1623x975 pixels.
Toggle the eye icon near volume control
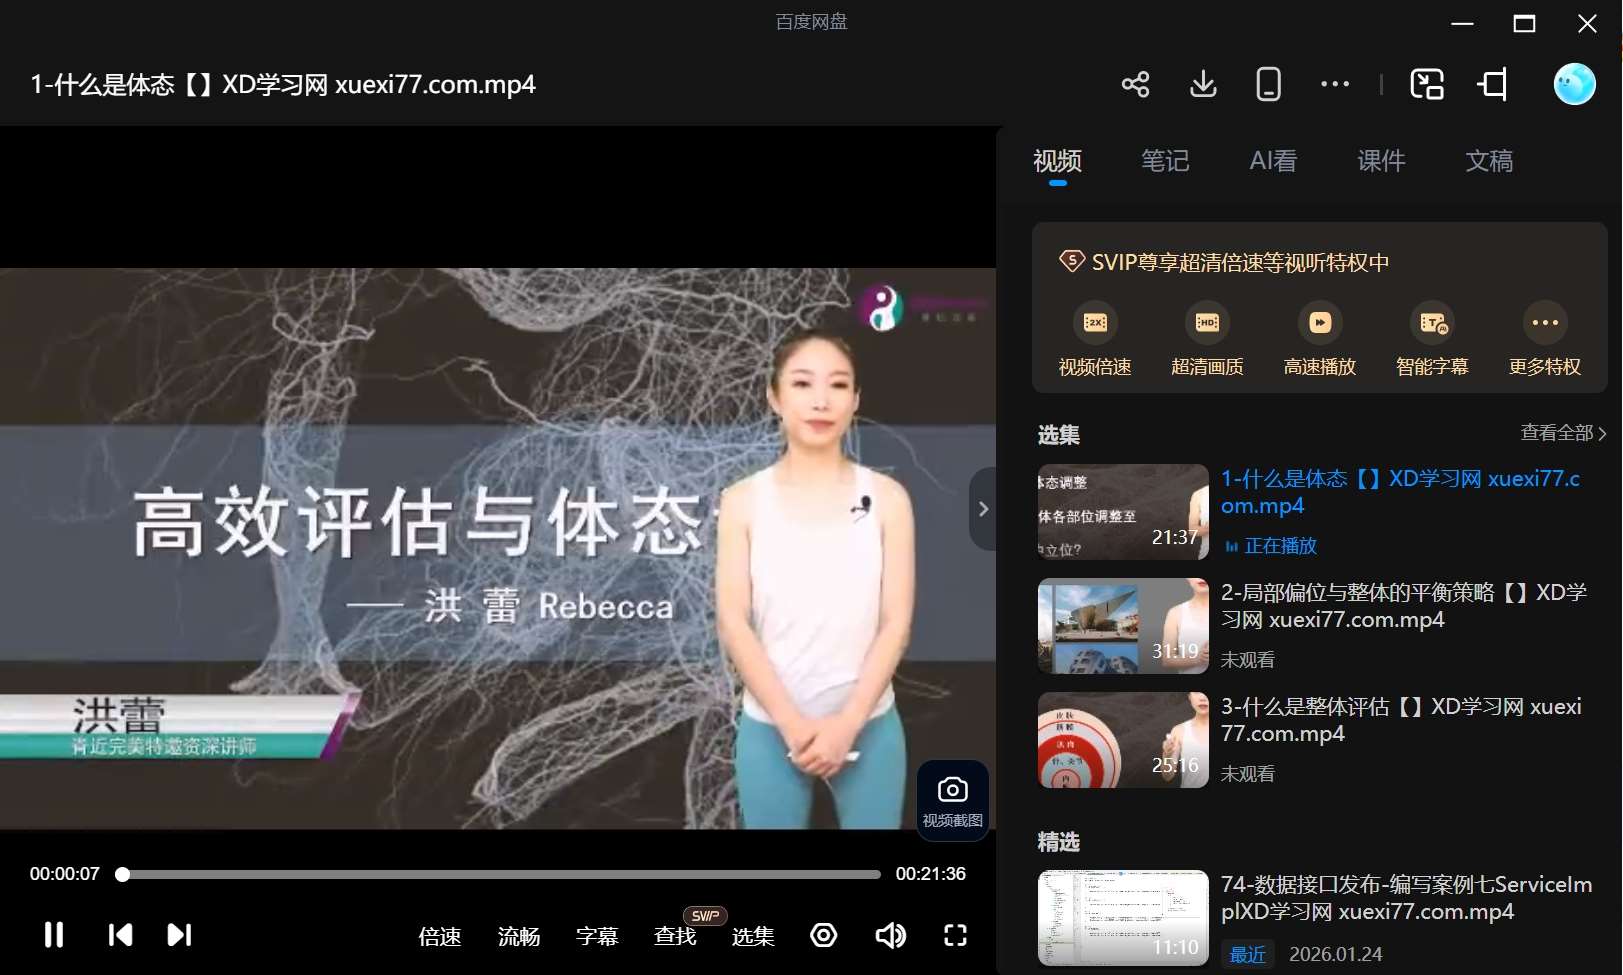pos(823,934)
